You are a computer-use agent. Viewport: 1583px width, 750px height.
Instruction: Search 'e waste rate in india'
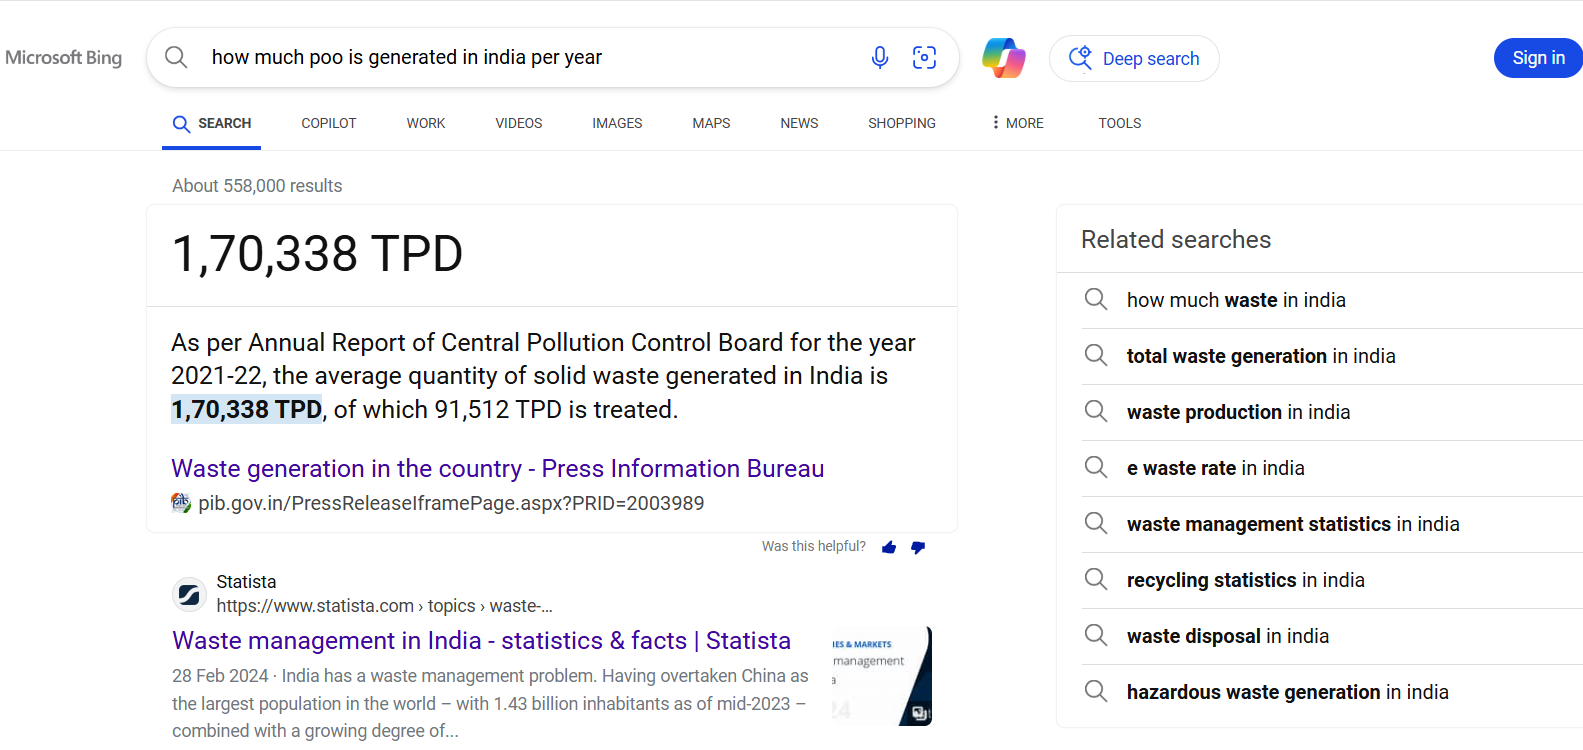[1215, 468]
